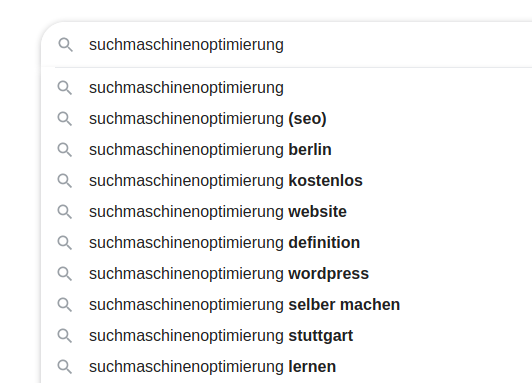Select the suchmaschinenoptimierung kostenlos suggestion
The height and width of the screenshot is (383, 532).
[x=286, y=181]
